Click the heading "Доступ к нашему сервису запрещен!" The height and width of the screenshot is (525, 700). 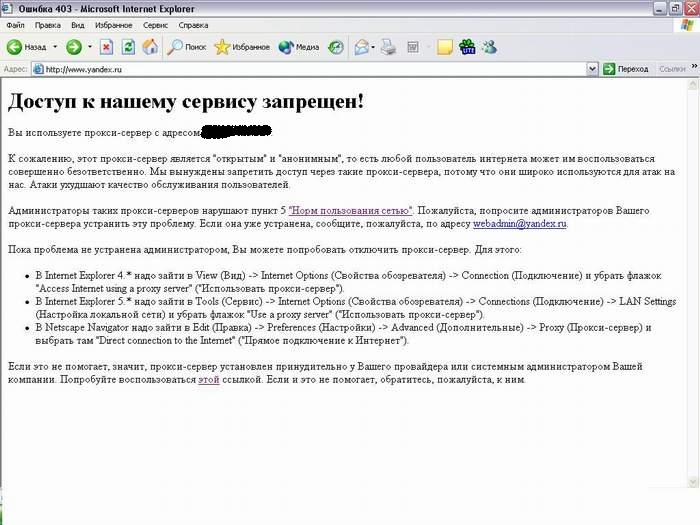point(186,101)
